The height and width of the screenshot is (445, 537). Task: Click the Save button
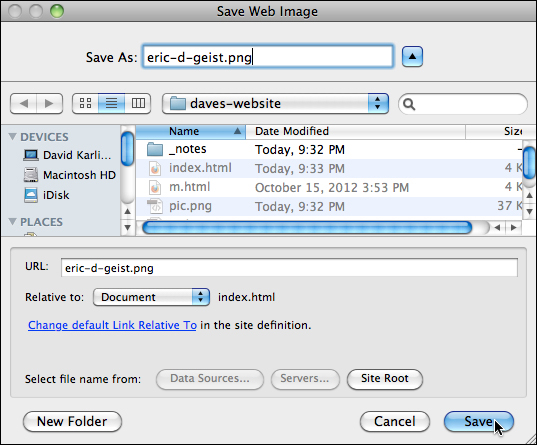(x=479, y=421)
